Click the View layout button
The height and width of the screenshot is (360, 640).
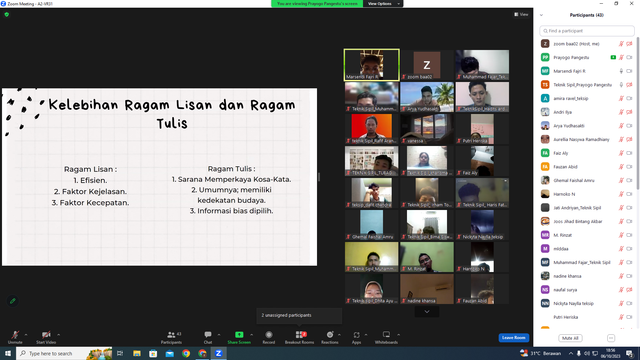[521, 14]
